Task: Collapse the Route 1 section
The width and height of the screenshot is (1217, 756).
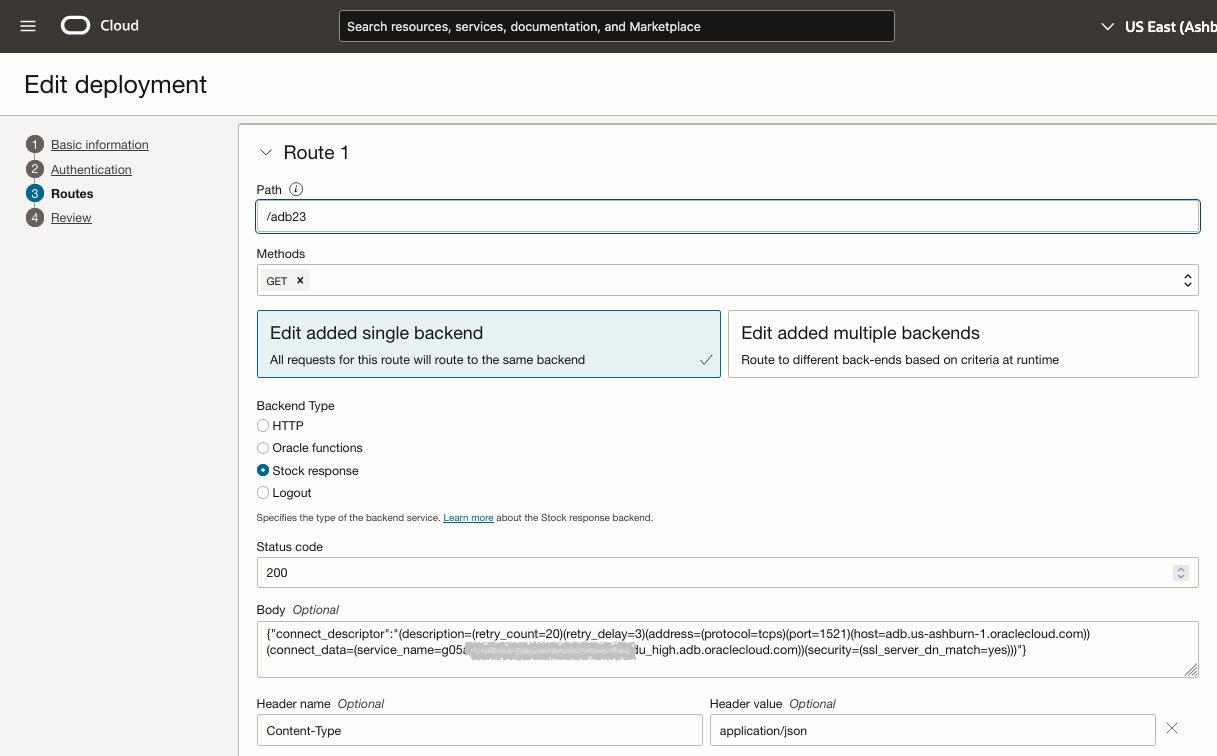Action: pos(265,153)
